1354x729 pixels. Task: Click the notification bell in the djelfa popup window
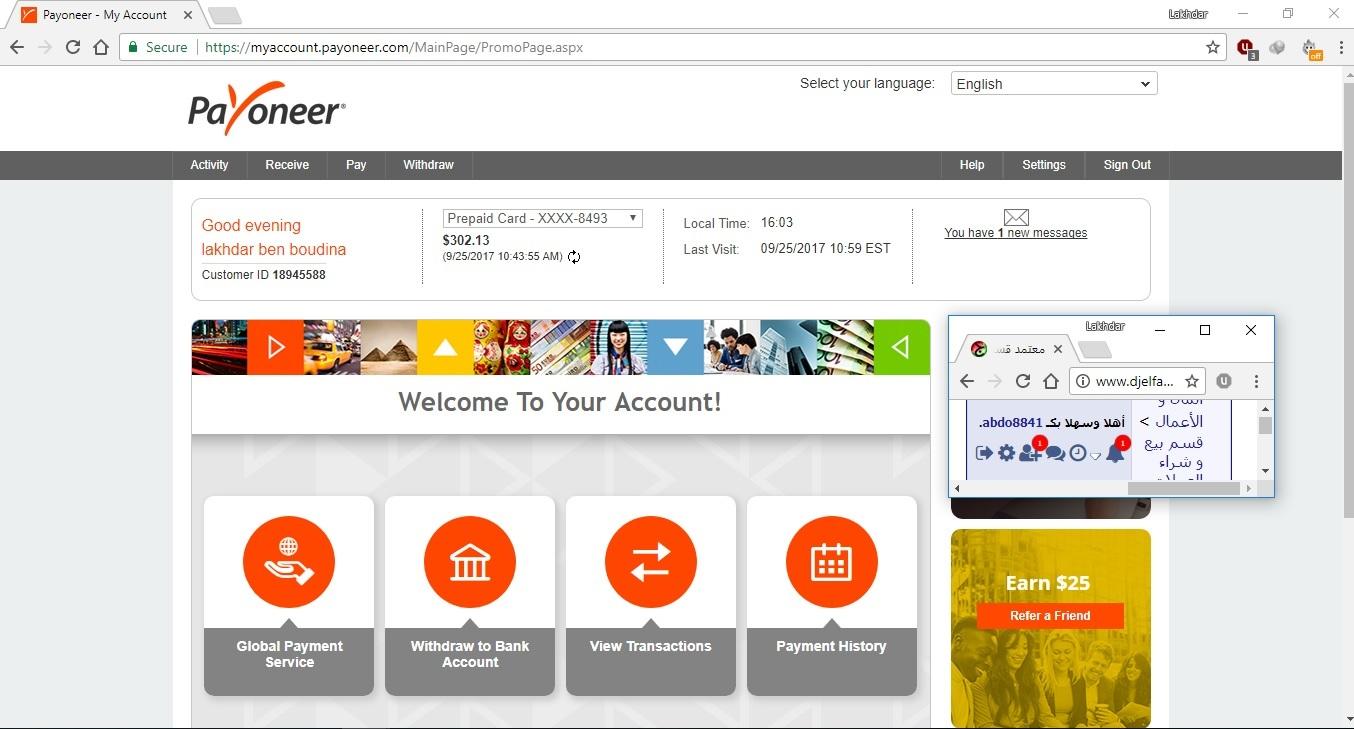pyautogui.click(x=1115, y=453)
